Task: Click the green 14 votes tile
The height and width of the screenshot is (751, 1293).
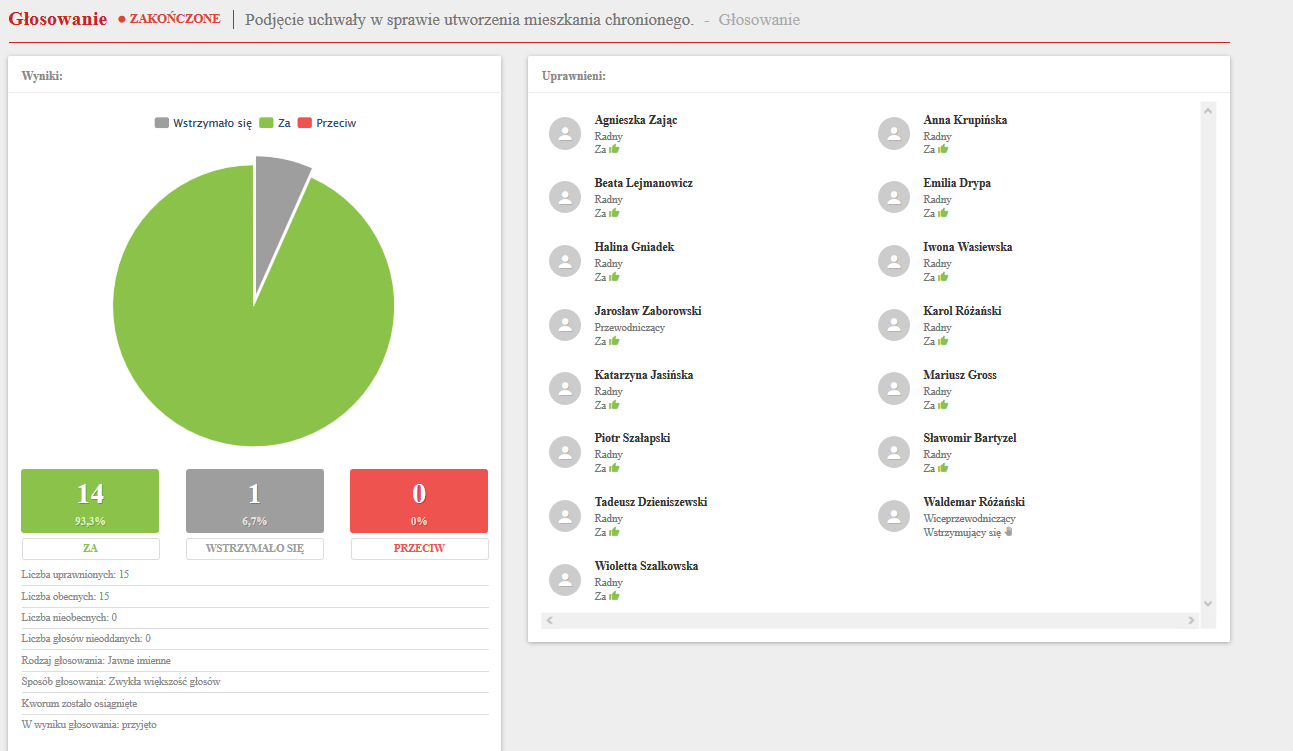Action: click(90, 501)
